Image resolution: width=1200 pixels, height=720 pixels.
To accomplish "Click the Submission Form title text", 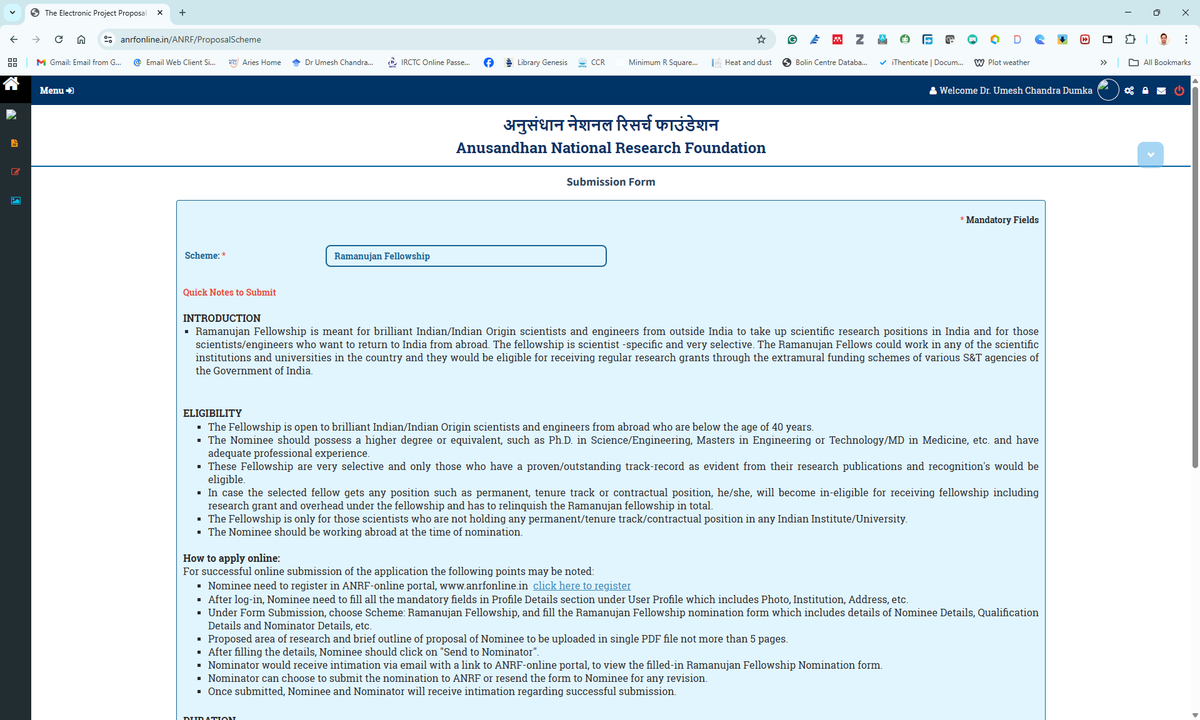I will pyautogui.click(x=611, y=182).
